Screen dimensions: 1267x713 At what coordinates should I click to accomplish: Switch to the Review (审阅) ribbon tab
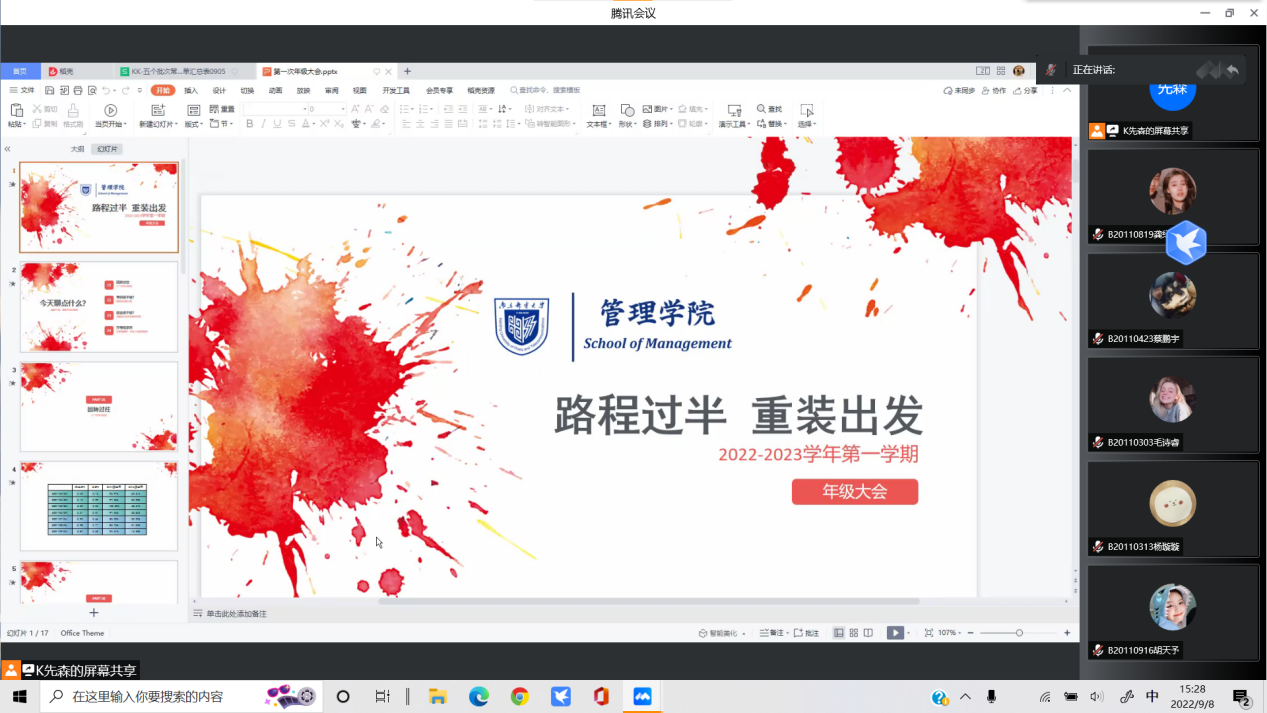[331, 90]
